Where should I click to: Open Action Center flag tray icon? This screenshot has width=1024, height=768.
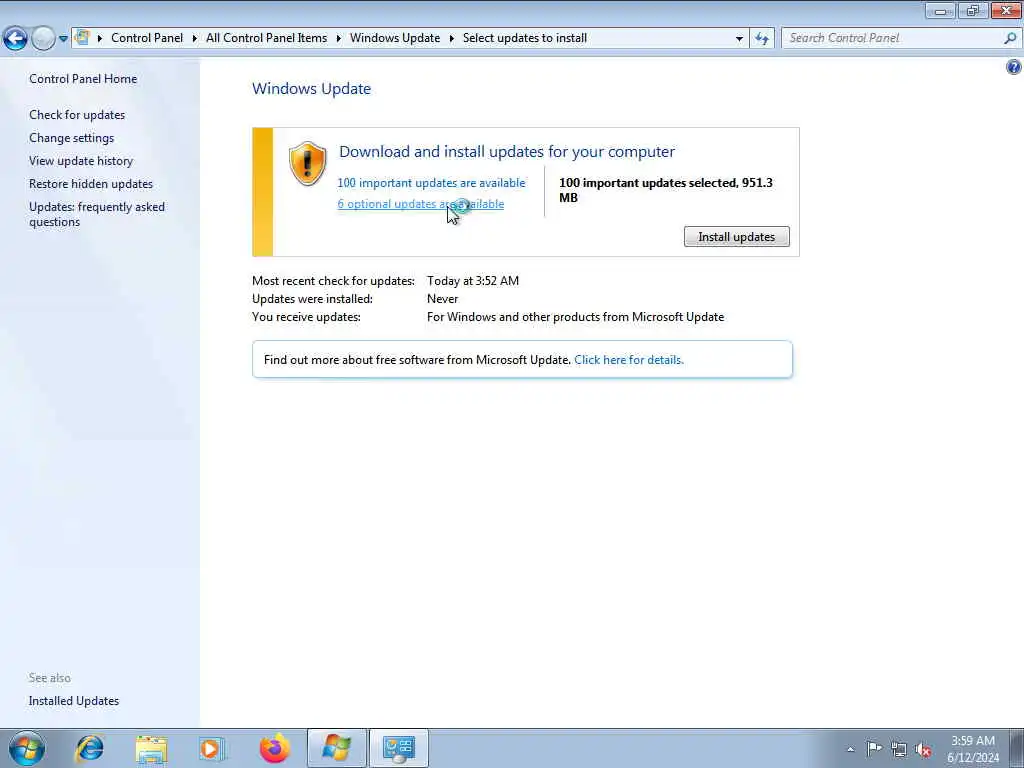click(874, 749)
